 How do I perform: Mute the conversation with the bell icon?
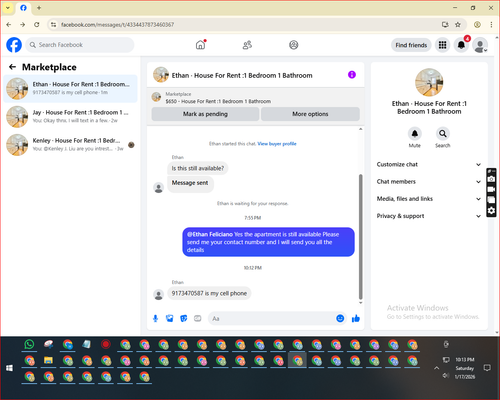(415, 134)
